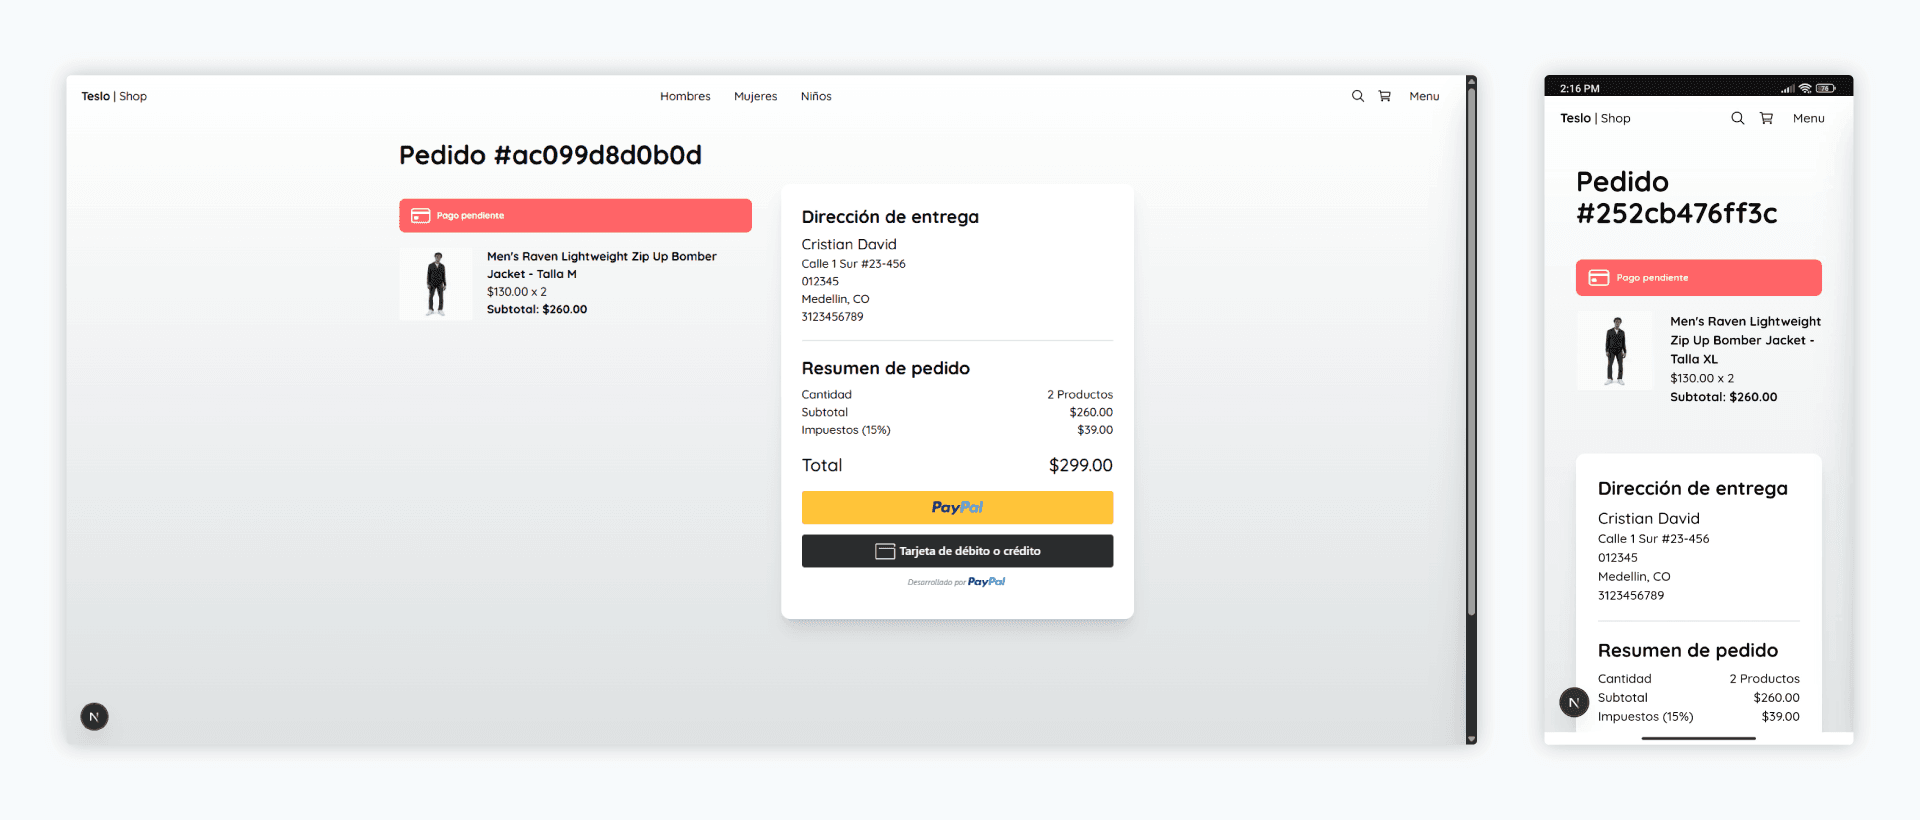Open the Hombres category
The width and height of the screenshot is (1920, 820).
pos(685,96)
